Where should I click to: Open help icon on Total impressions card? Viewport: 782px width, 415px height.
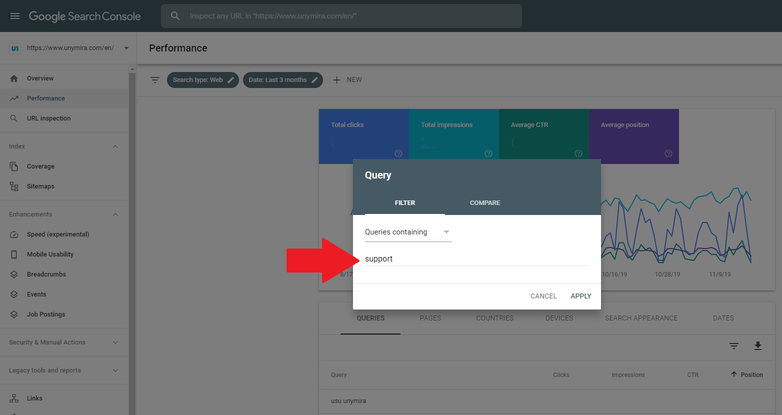pyautogui.click(x=488, y=154)
